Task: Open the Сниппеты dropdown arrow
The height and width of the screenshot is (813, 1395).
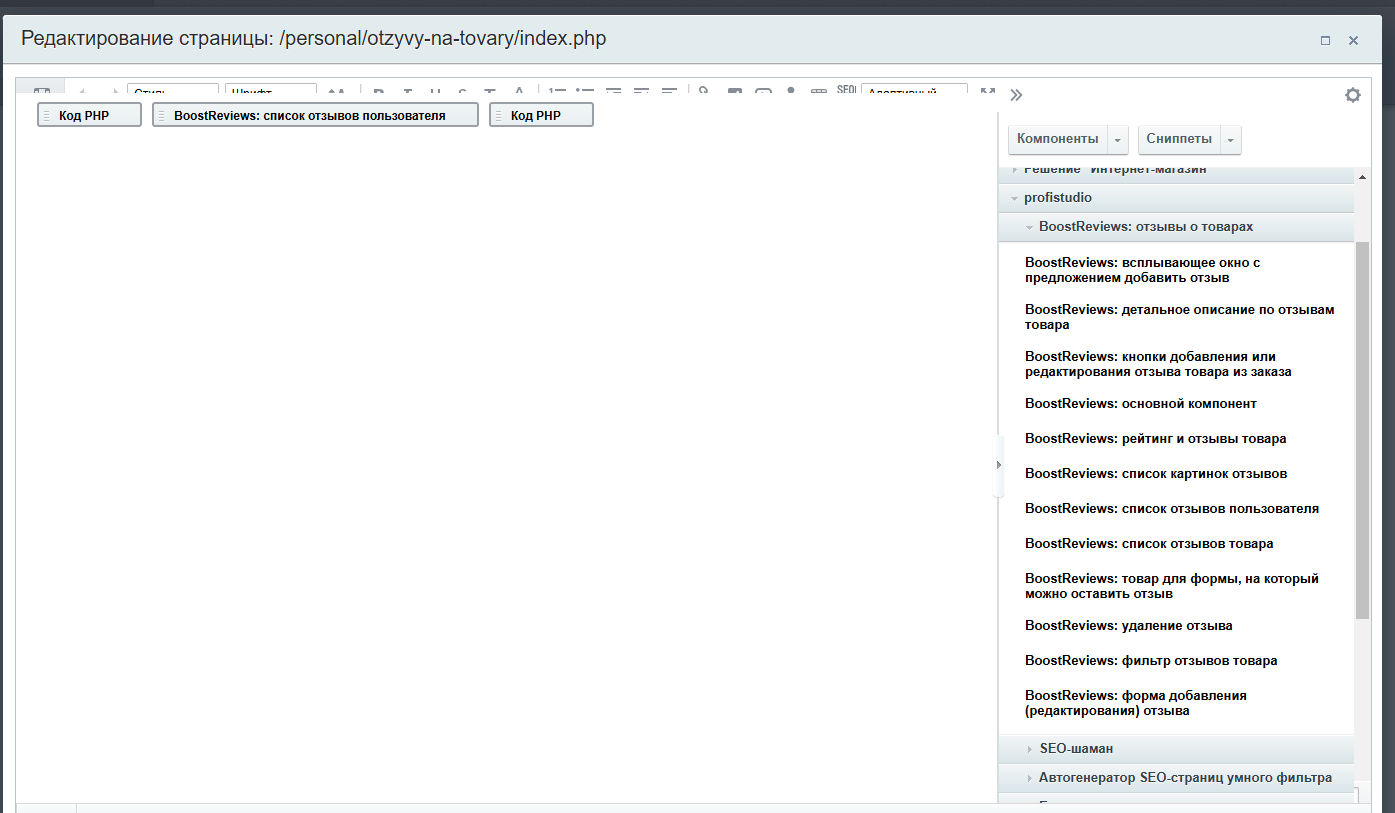Action: 1231,139
